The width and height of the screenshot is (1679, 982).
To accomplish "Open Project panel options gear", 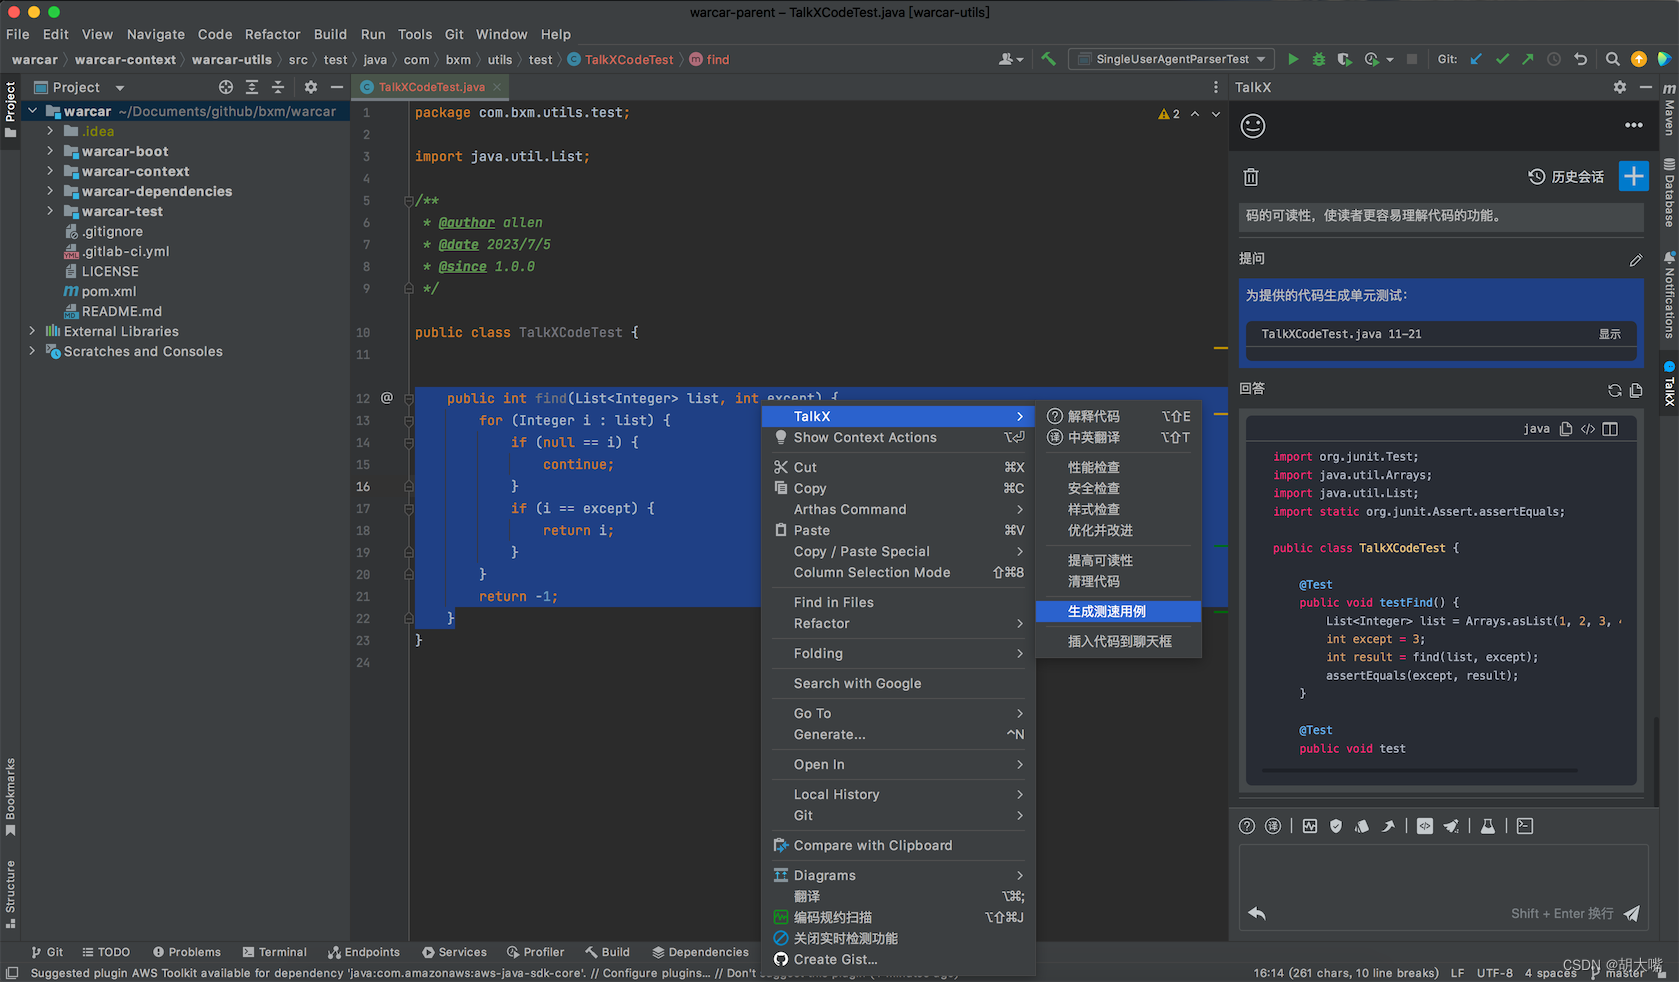I will [311, 87].
